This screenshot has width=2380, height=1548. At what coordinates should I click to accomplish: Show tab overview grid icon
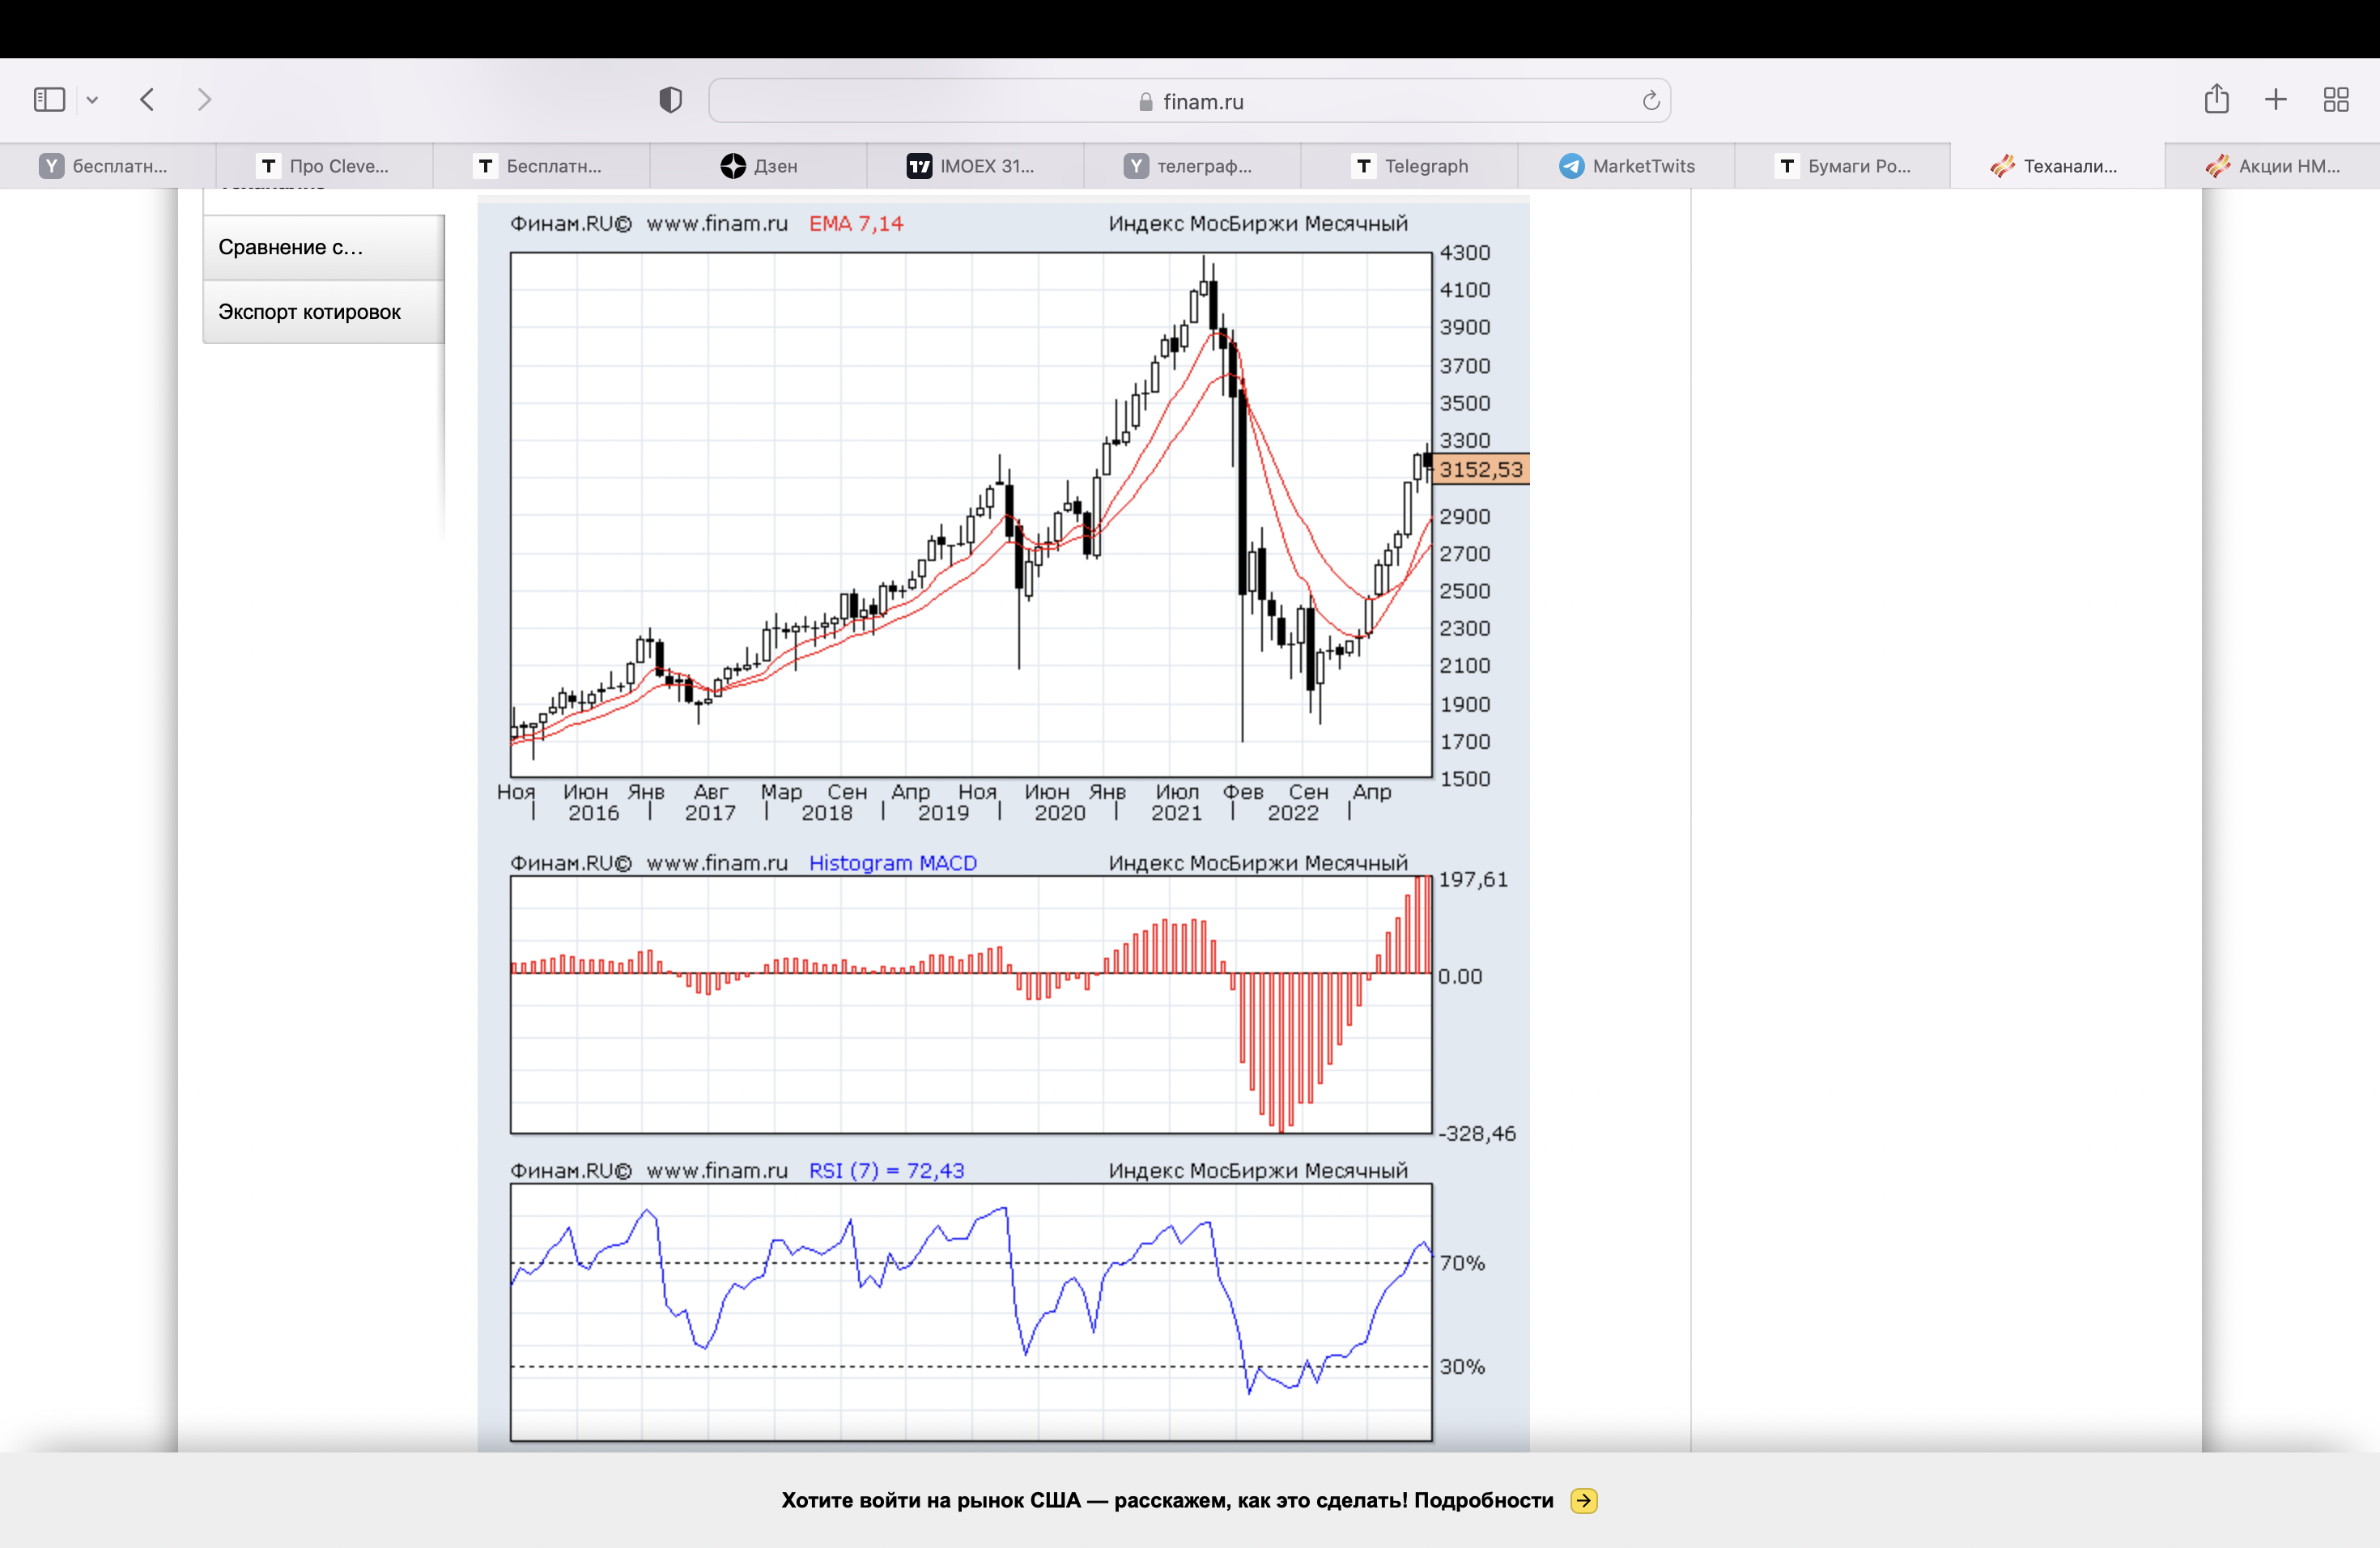click(x=2335, y=100)
